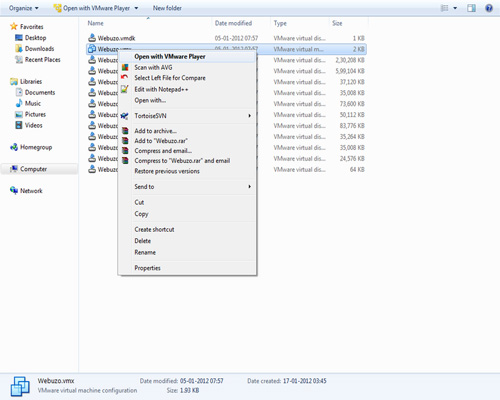
Task: Select Network in the sidebar
Action: point(26,191)
